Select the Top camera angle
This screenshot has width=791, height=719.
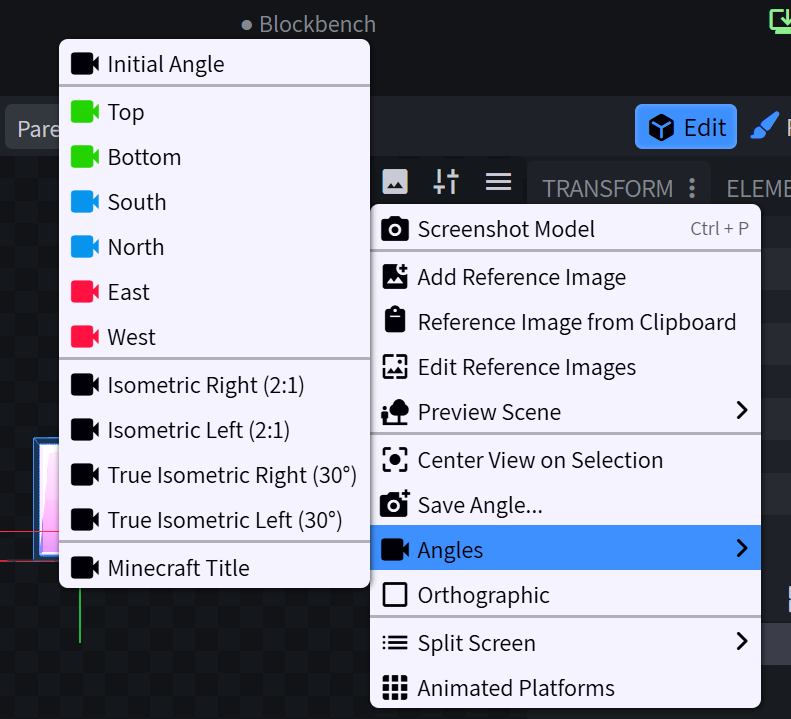[x=126, y=112]
